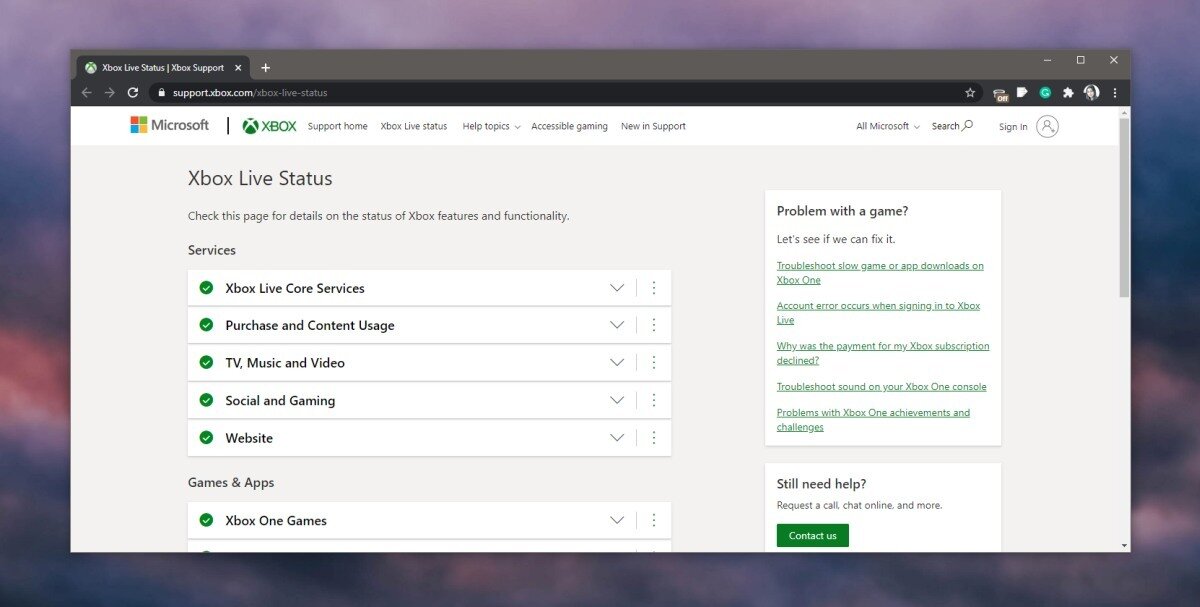Screen dimensions: 1200x607
Task: Switch to the Xbox Live Status browser tab
Action: [x=160, y=67]
